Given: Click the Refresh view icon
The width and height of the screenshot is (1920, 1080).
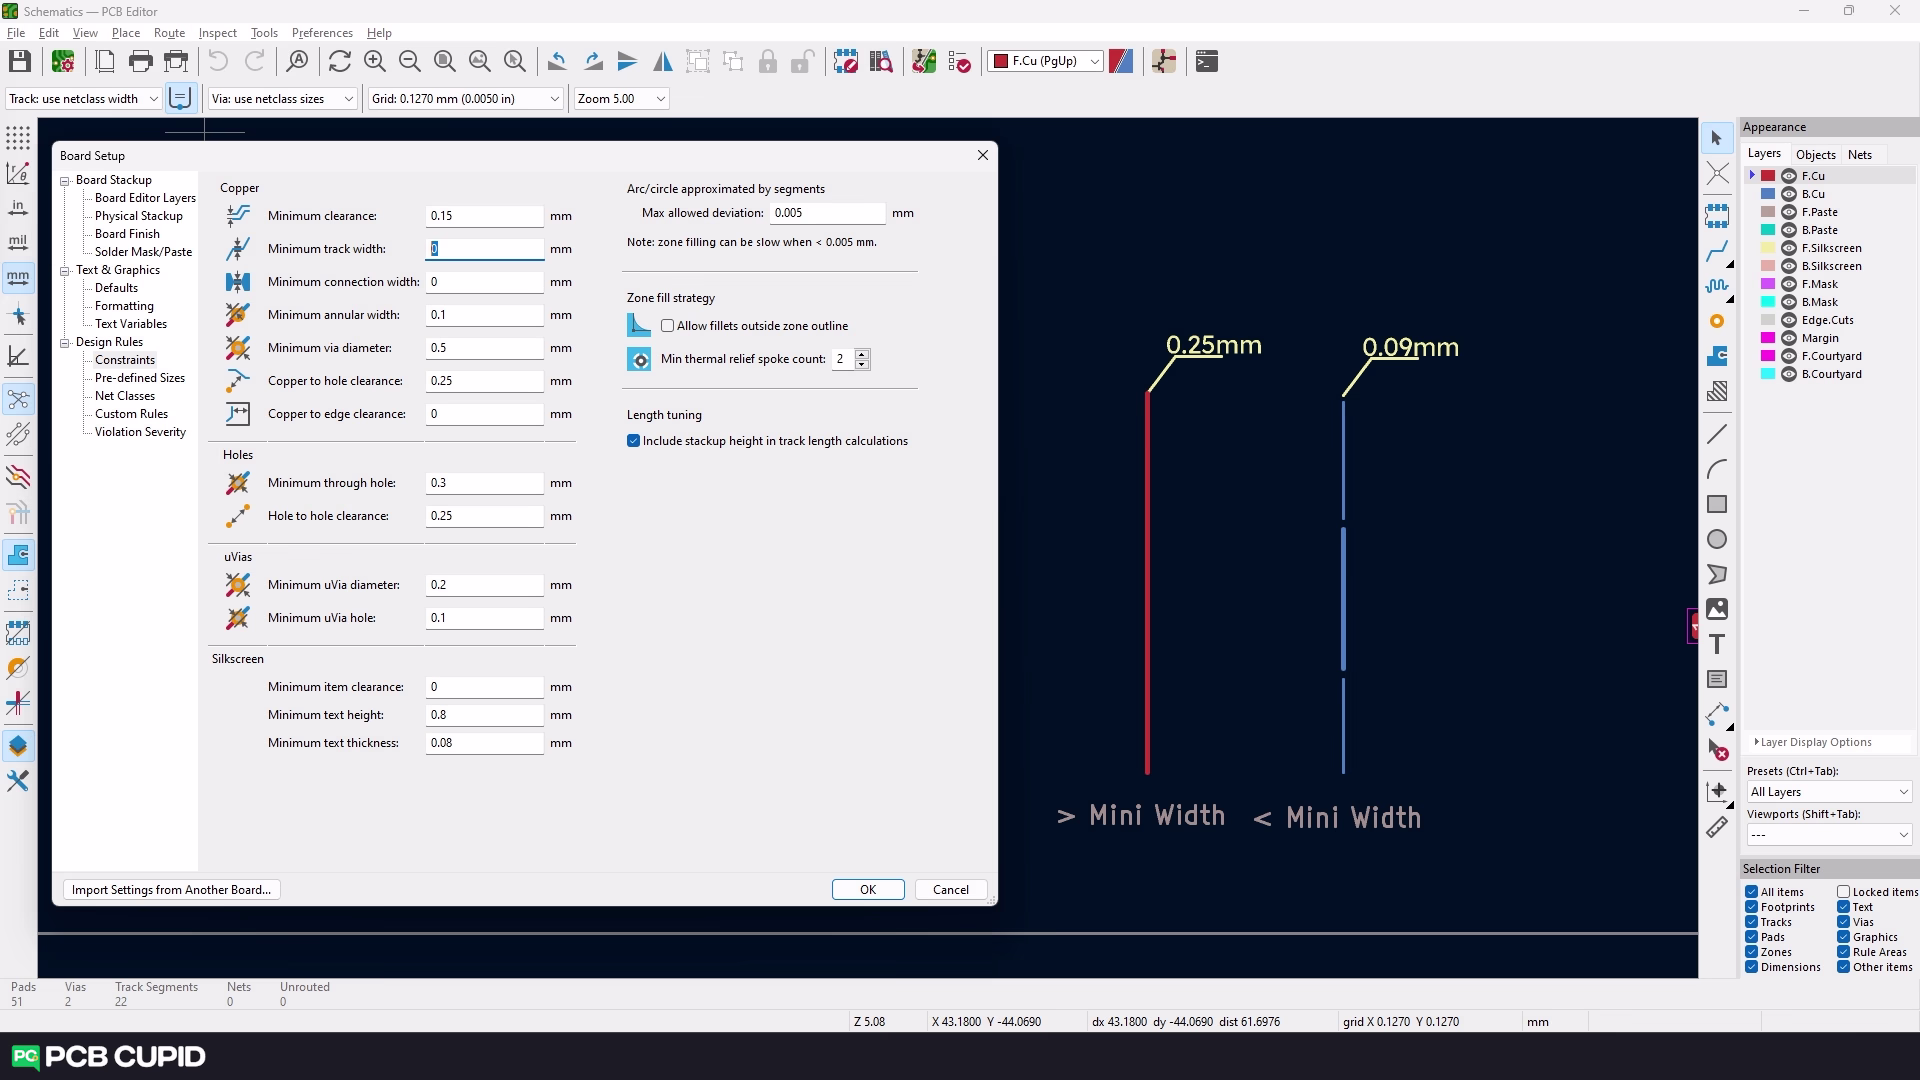Looking at the screenshot, I should (339, 62).
